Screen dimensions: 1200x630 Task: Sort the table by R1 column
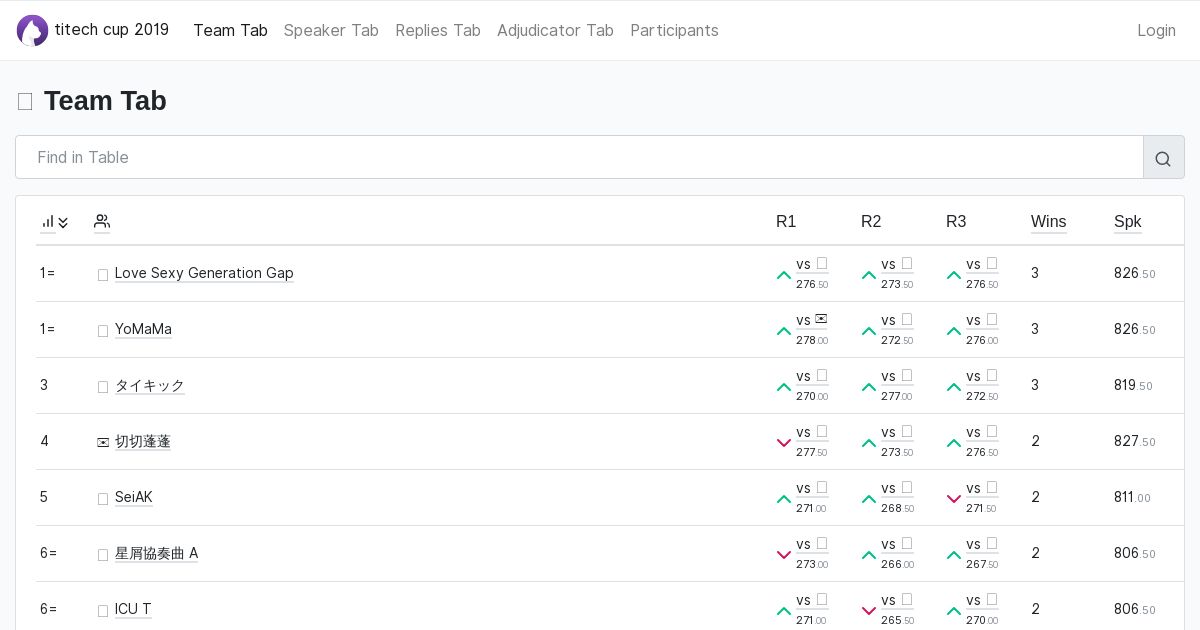pyautogui.click(x=786, y=222)
